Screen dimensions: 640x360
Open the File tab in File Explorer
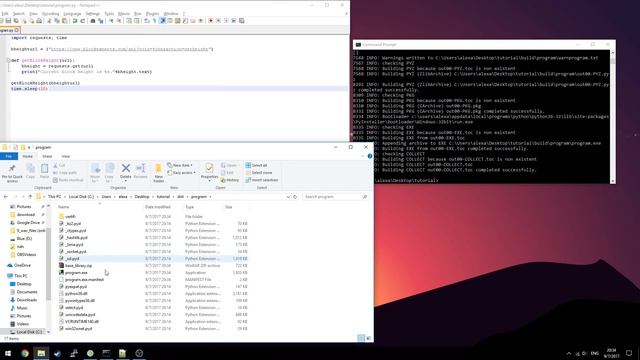pyautogui.click(x=9, y=156)
